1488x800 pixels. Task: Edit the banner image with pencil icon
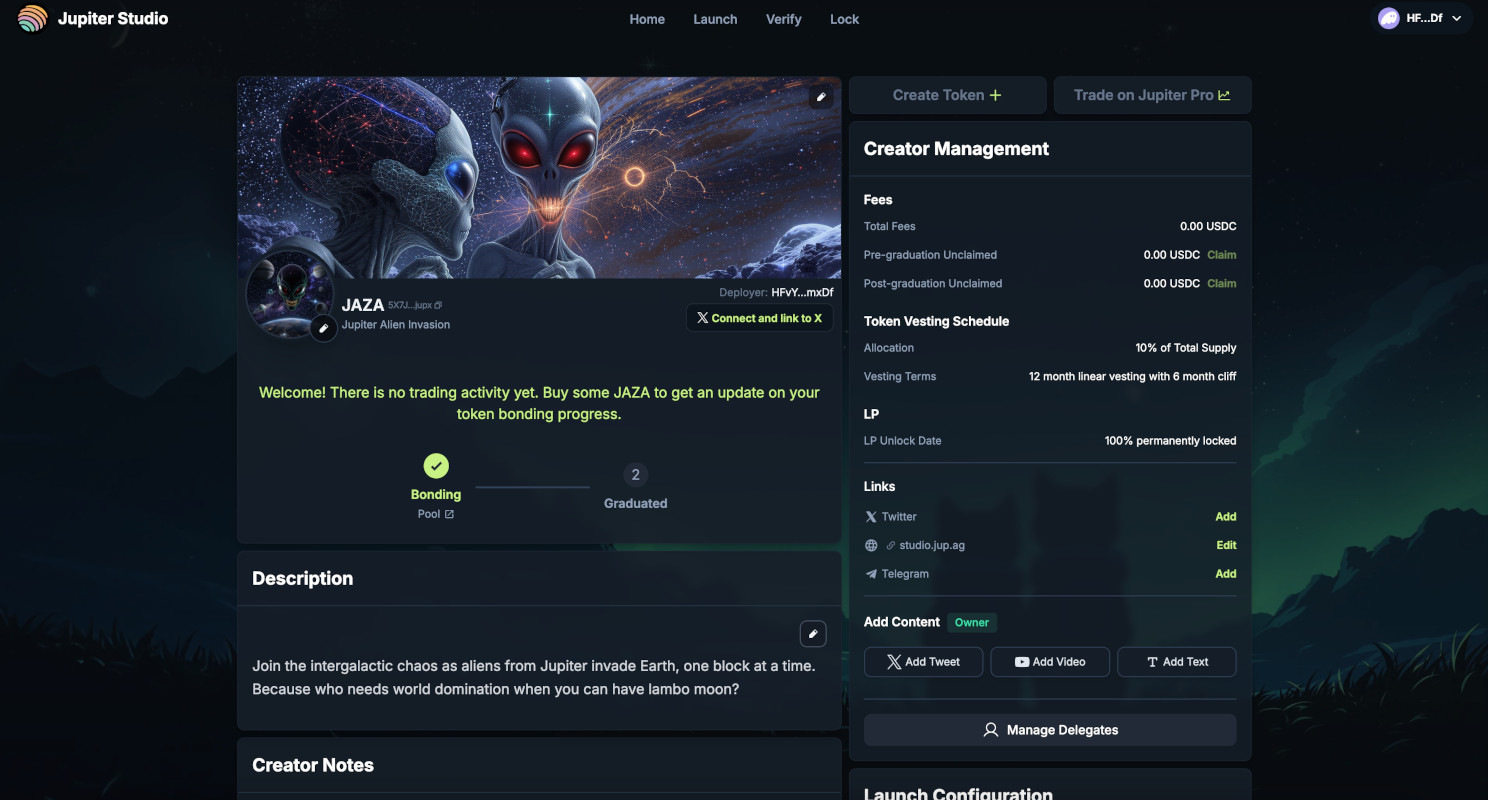click(821, 97)
